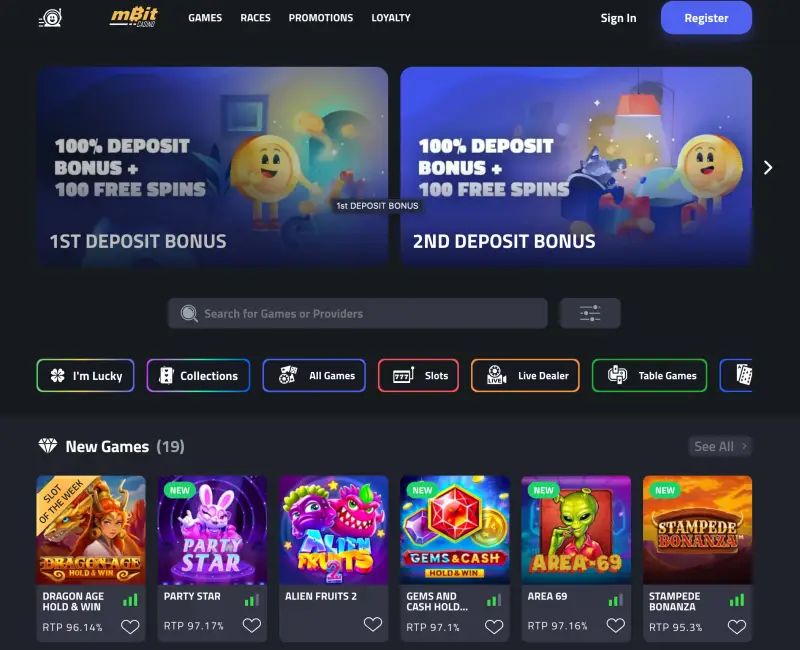
Task: Open the sidebar menu logo icon
Action: click(51, 18)
